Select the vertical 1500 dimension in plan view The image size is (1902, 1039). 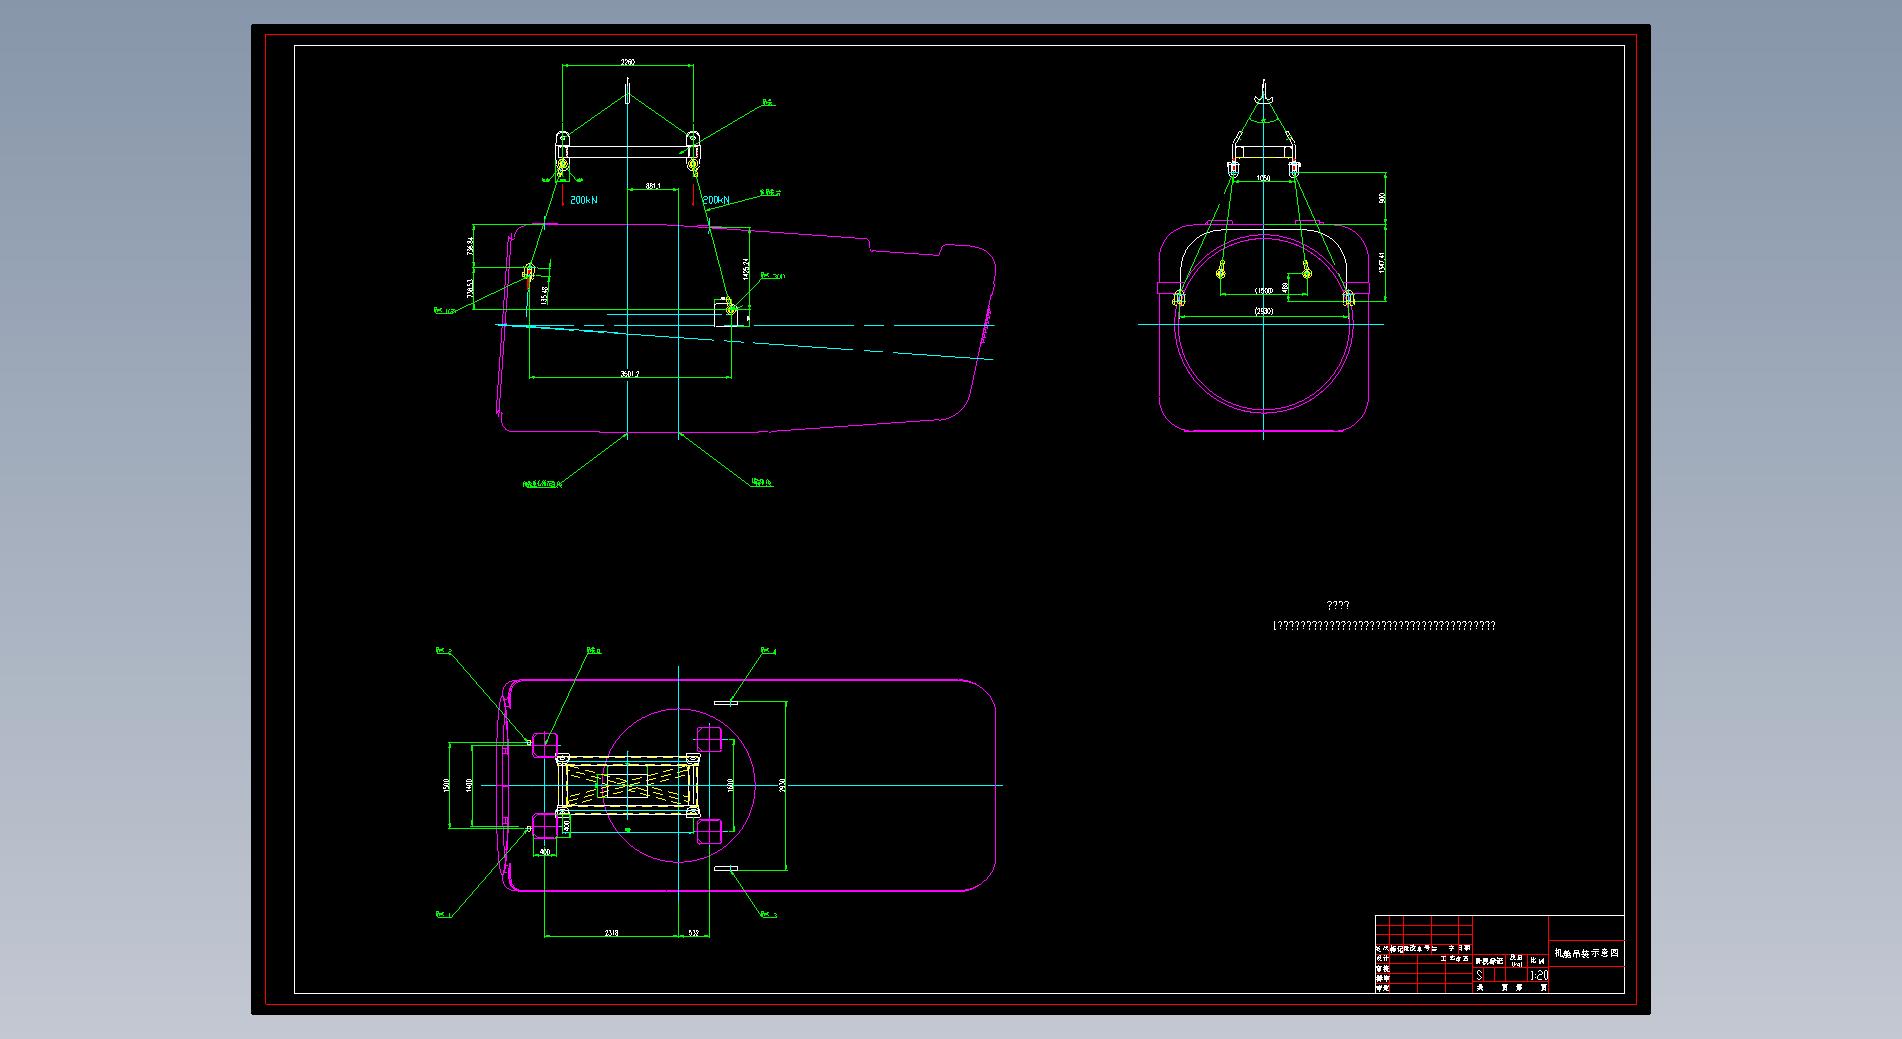(446, 785)
